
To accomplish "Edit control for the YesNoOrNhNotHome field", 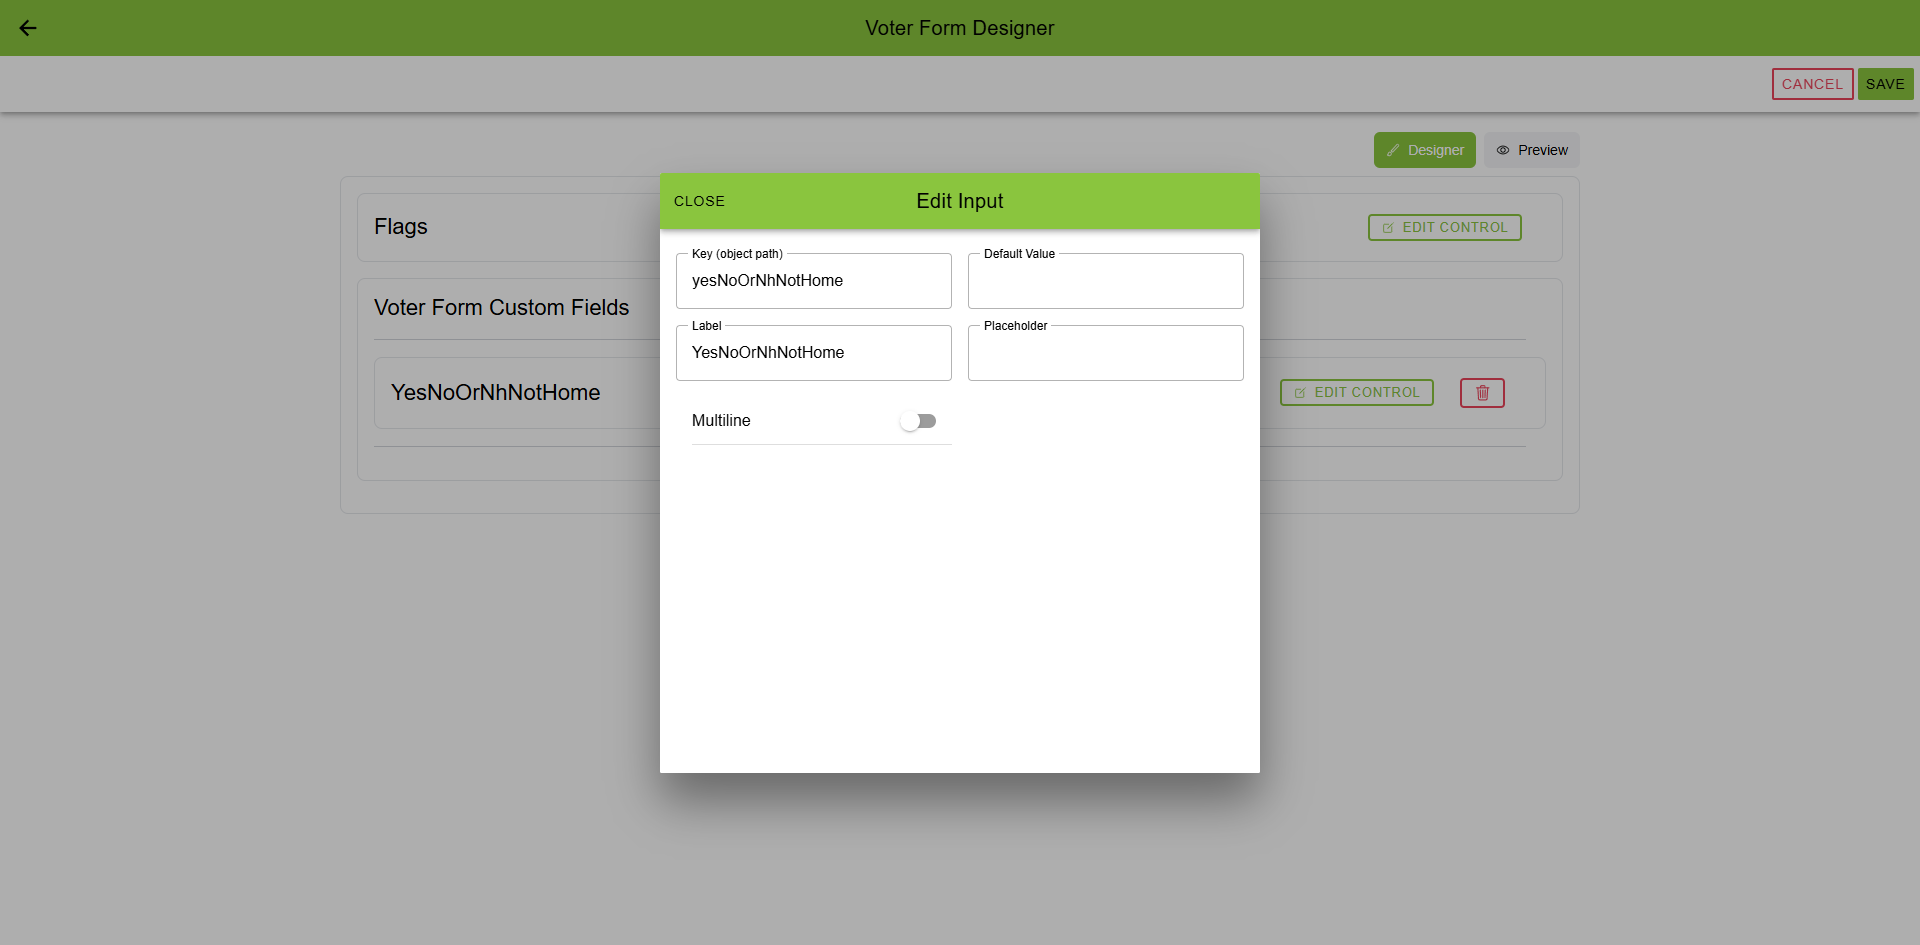I will [x=1356, y=393].
